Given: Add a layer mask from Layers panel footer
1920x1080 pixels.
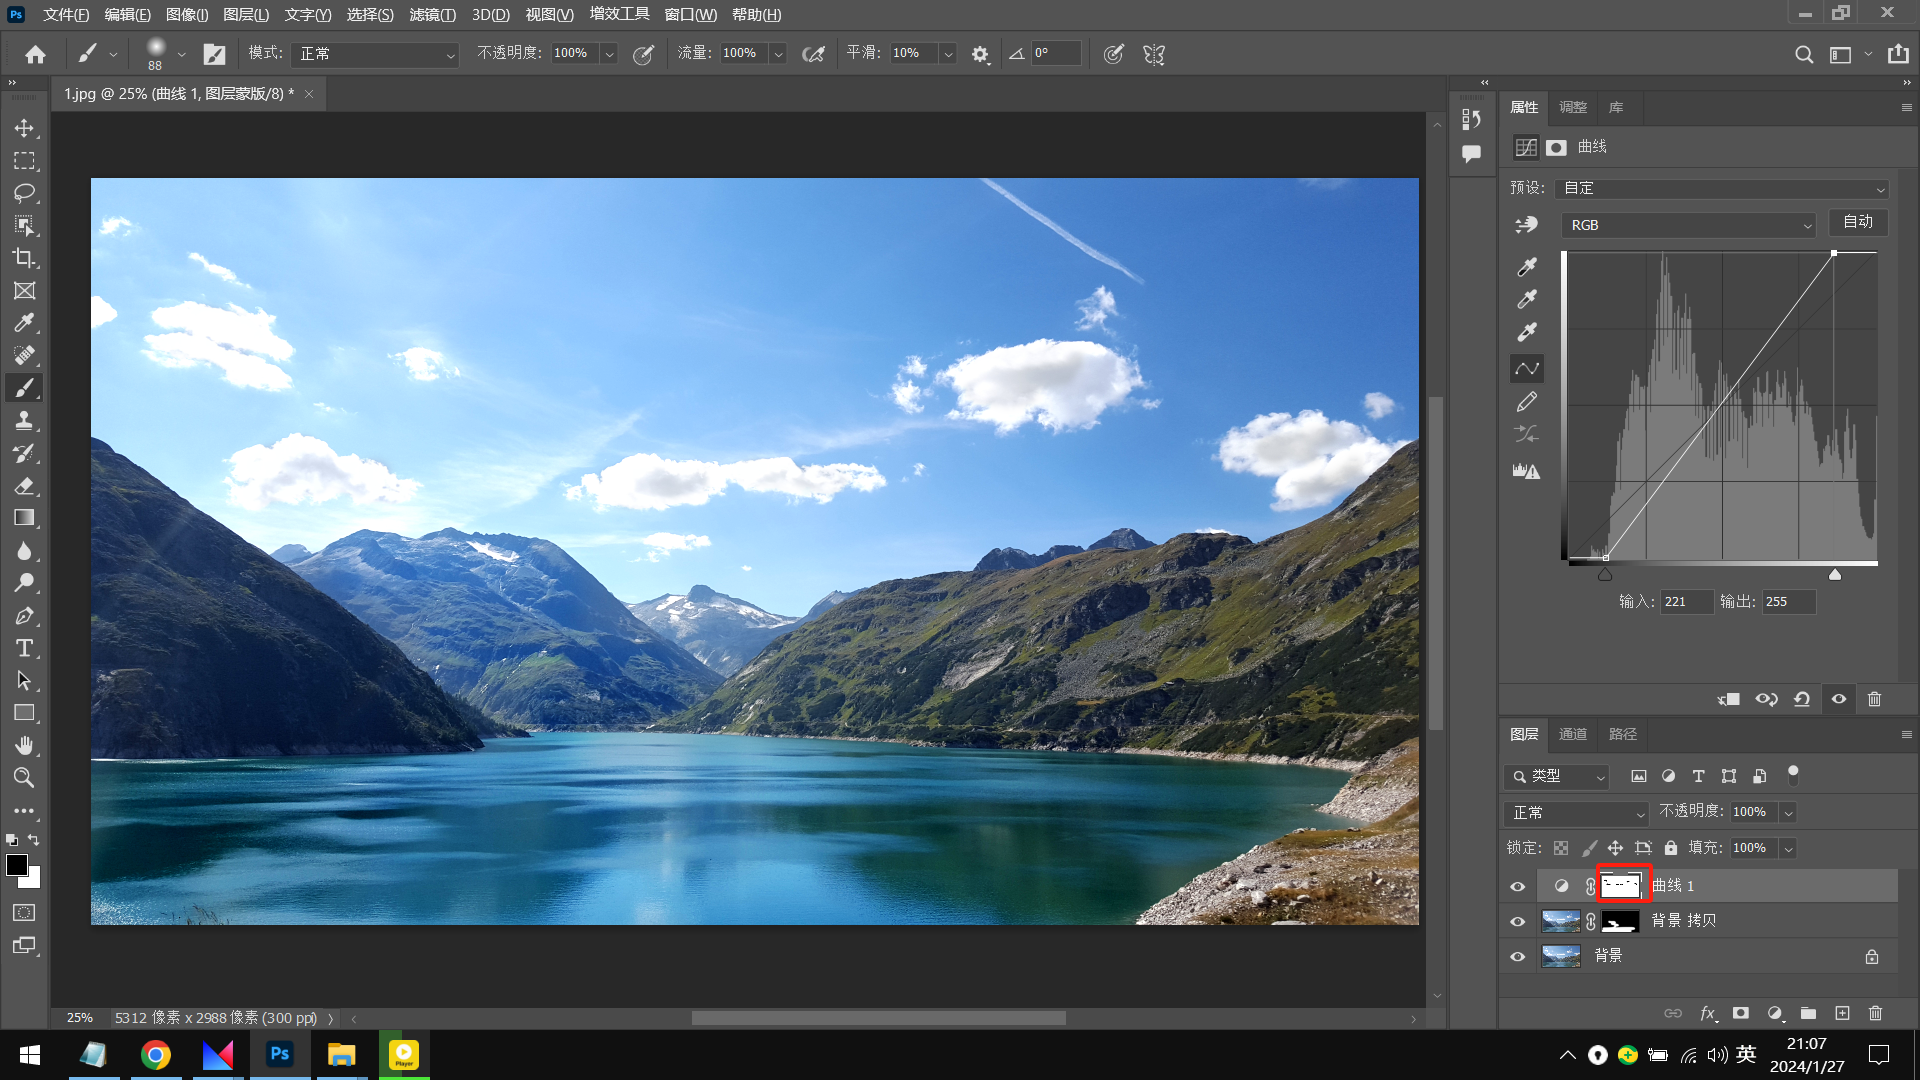Looking at the screenshot, I should pos(1741,1013).
